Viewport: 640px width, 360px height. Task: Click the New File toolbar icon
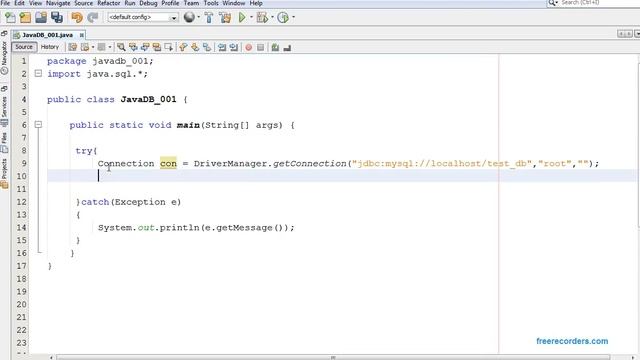(10, 17)
